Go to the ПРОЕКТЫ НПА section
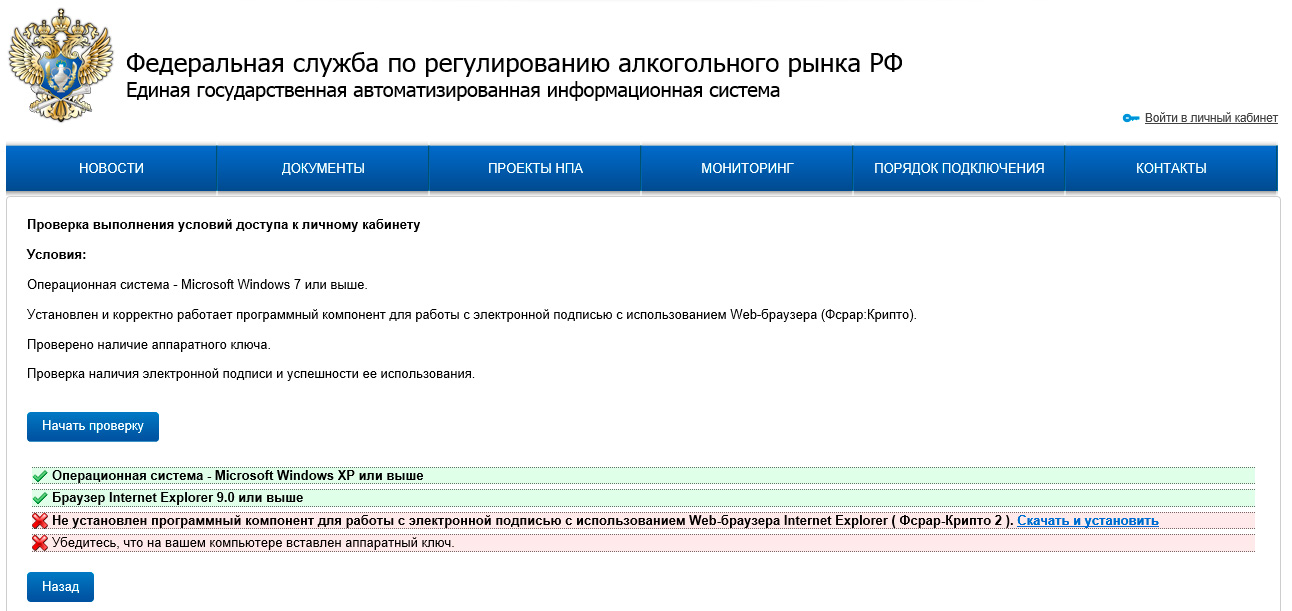This screenshot has height=611, width=1292. click(535, 168)
